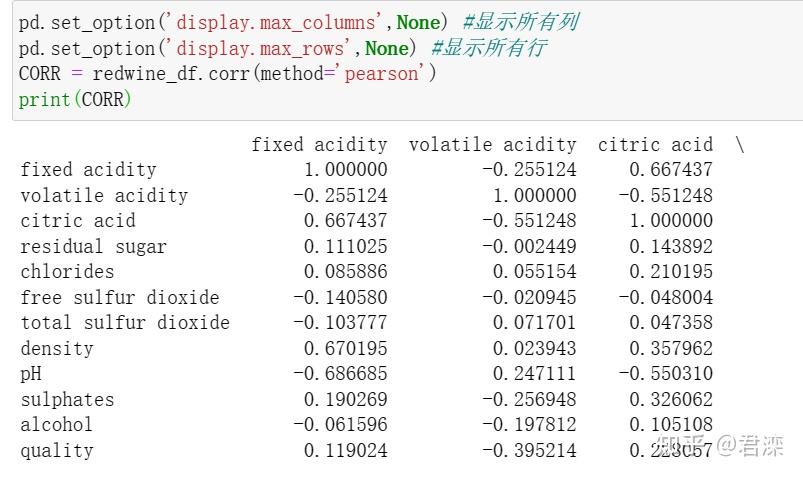Click the chlorides row label
This screenshot has width=803, height=478.
click(68, 272)
